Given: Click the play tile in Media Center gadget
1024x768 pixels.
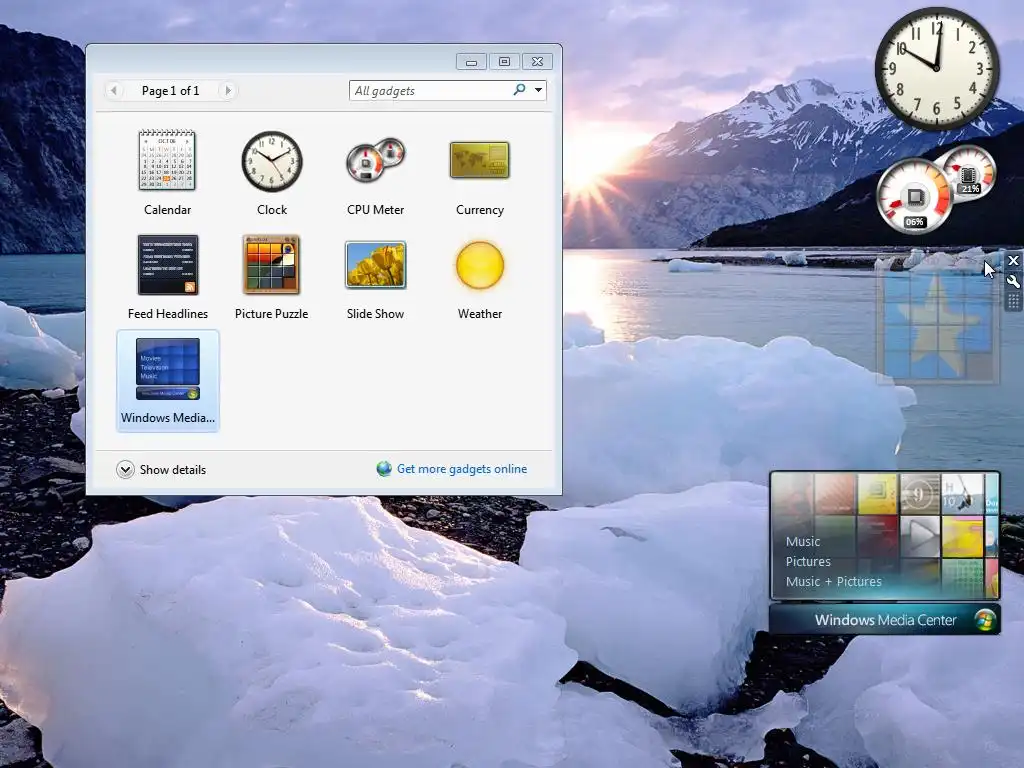Looking at the screenshot, I should coord(920,536).
